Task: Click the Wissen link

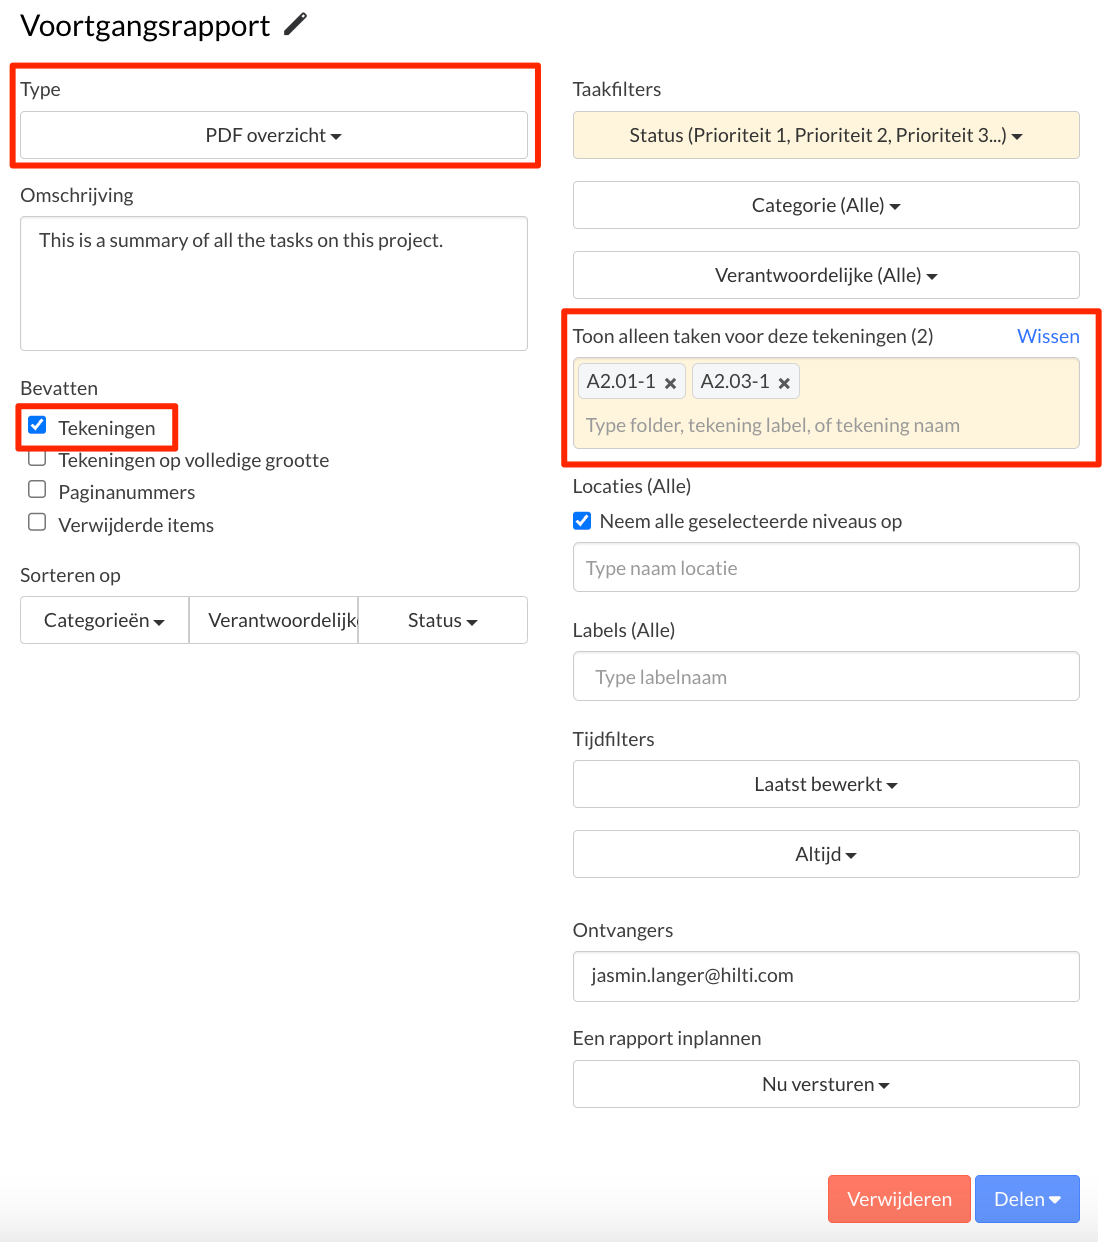Action: (1048, 336)
